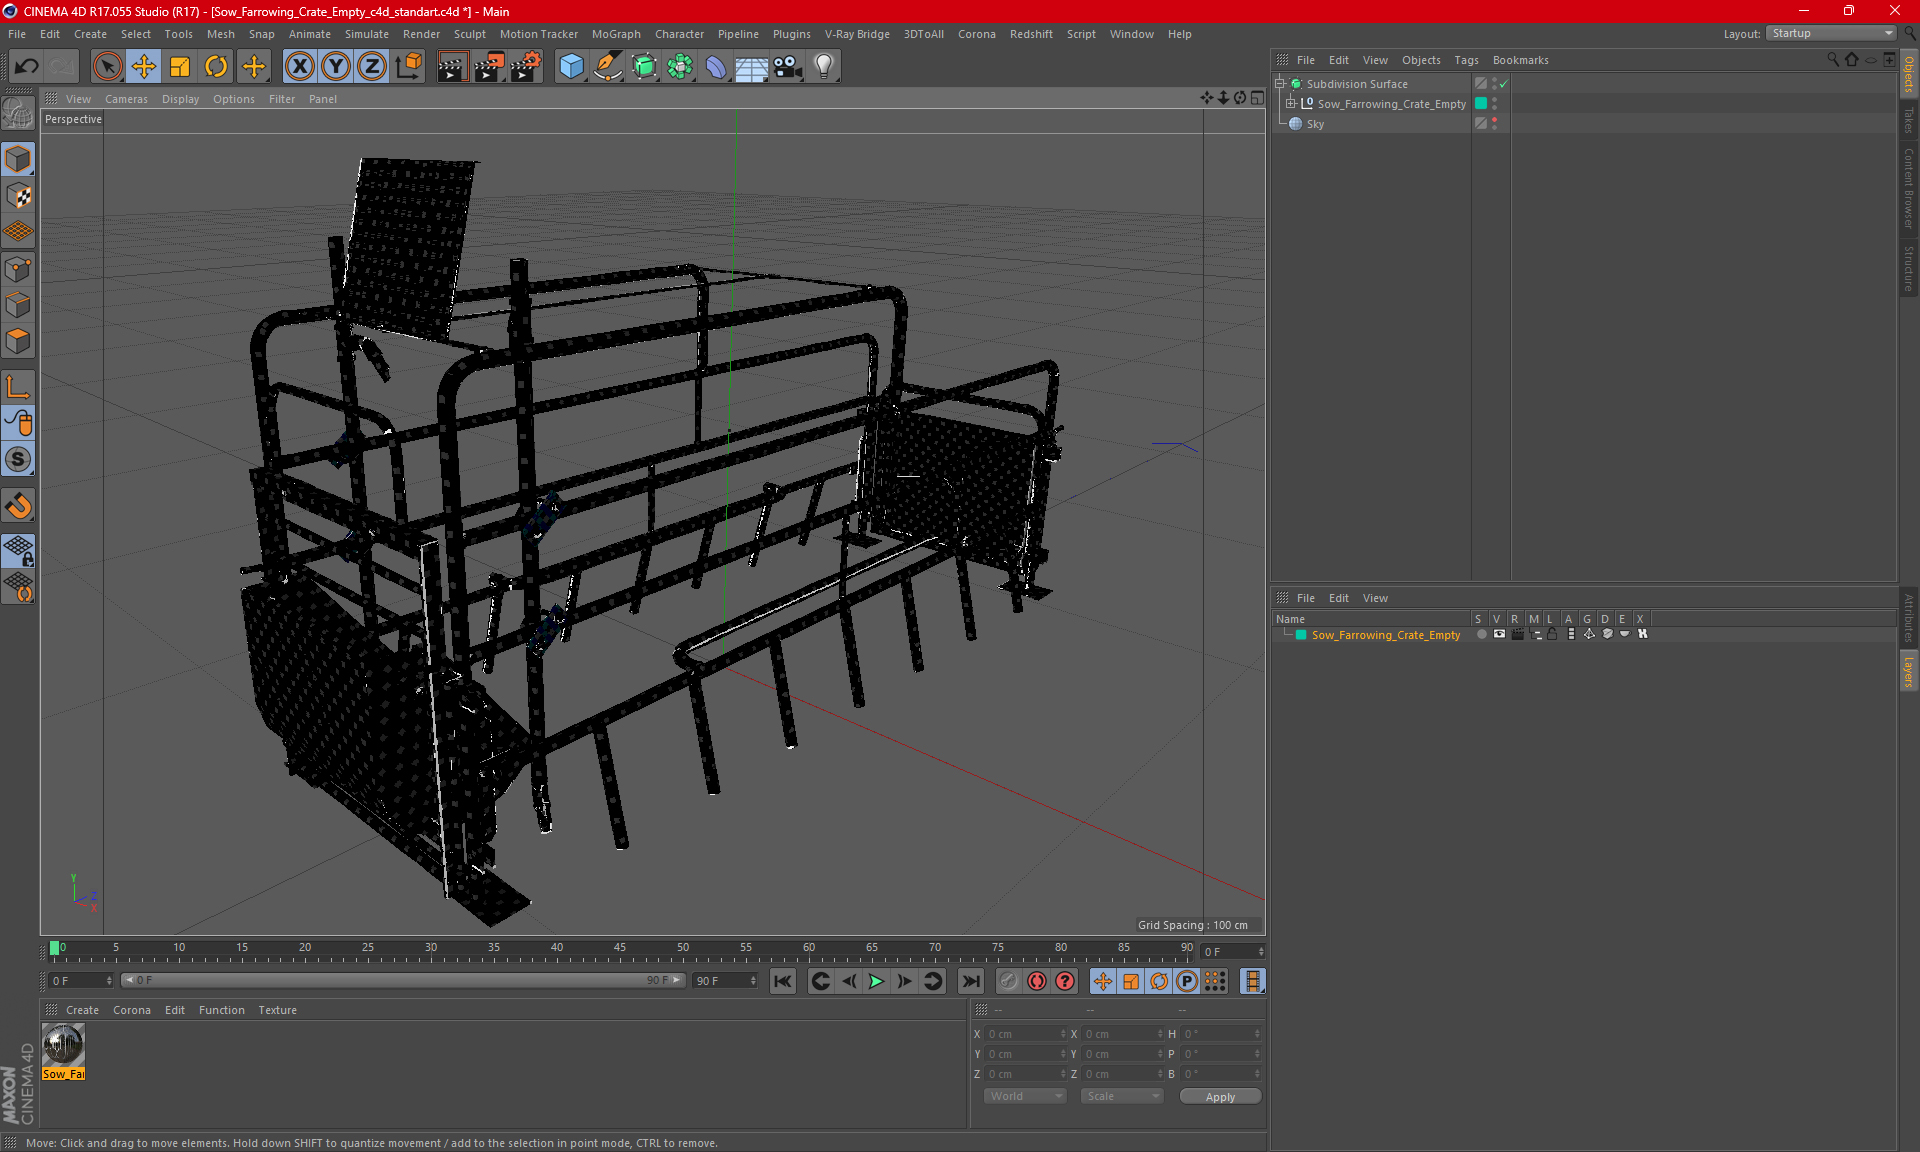Open the material Texture menu

[277, 1010]
